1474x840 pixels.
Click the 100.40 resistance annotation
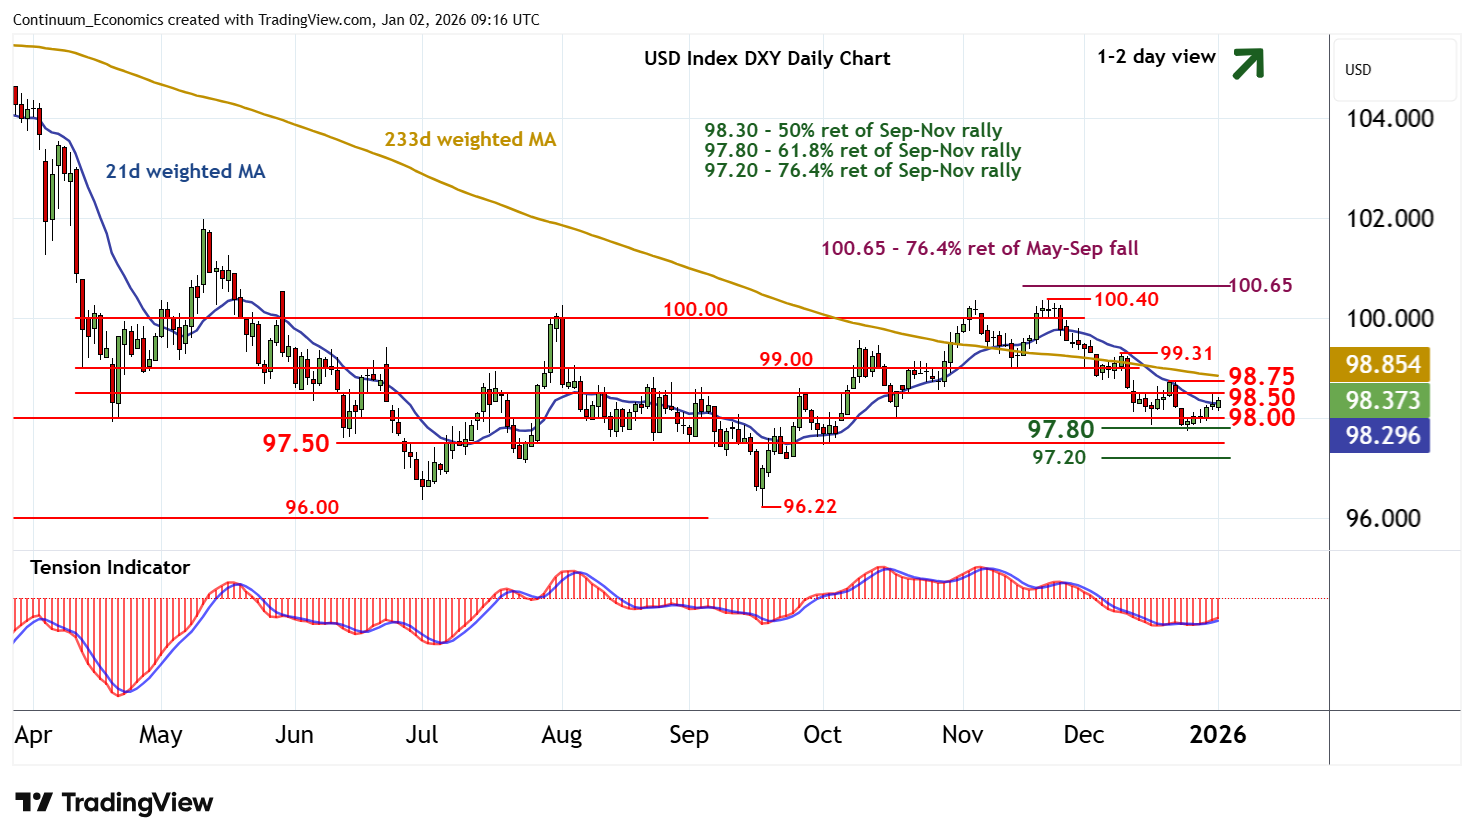pyautogui.click(x=1126, y=299)
